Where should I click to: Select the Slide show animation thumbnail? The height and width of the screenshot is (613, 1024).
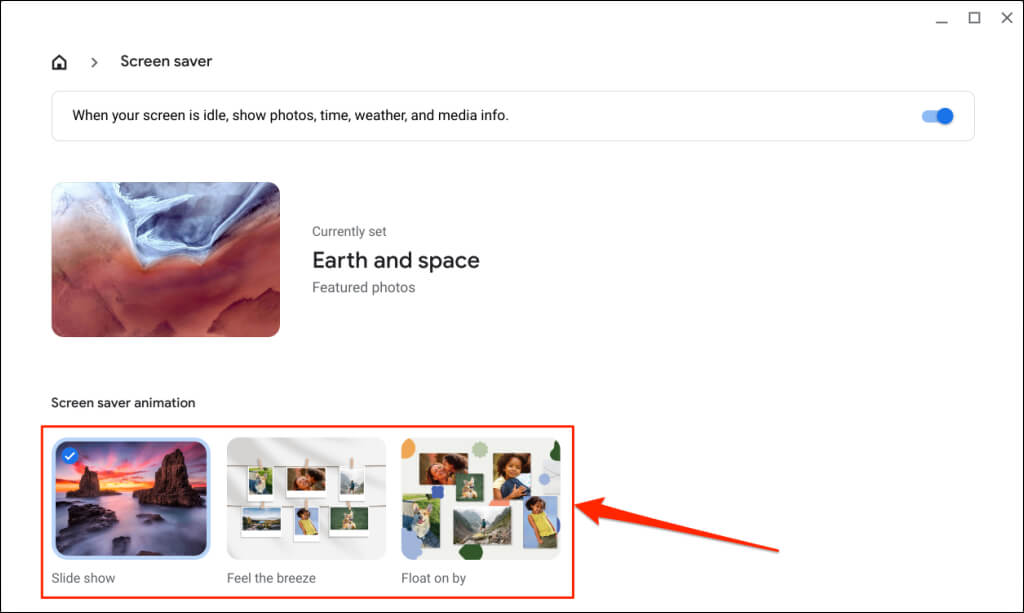click(x=131, y=498)
